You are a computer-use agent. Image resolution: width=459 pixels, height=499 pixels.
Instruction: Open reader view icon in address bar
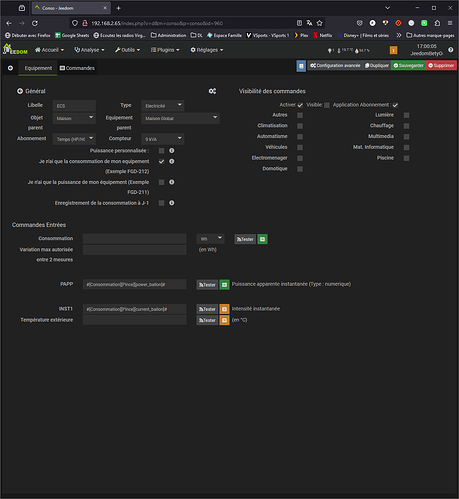coord(299,23)
